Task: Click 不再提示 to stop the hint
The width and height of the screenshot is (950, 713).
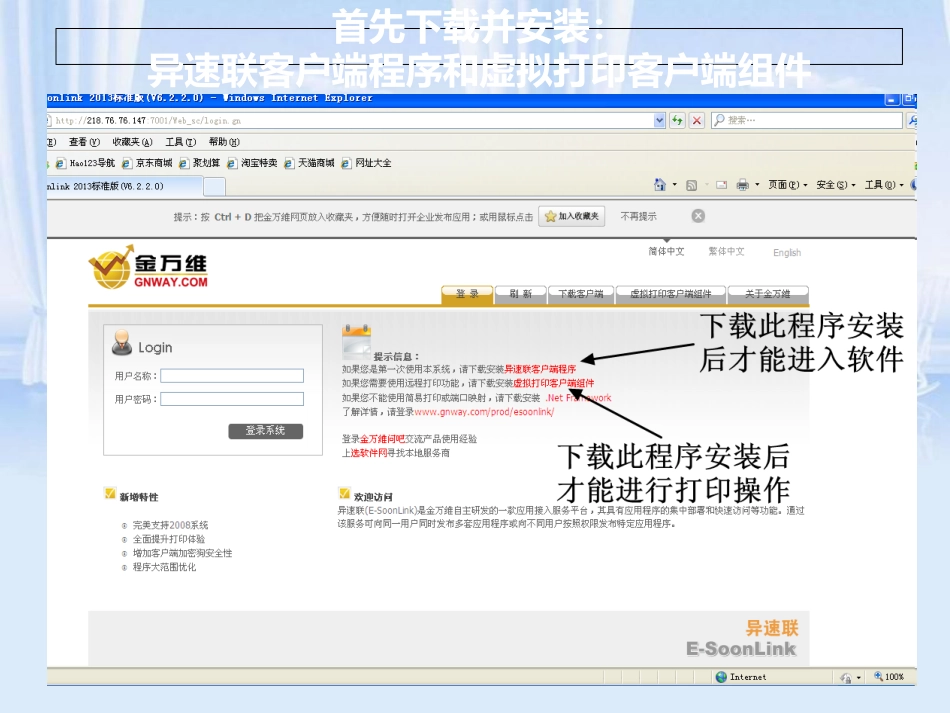Action: 638,216
